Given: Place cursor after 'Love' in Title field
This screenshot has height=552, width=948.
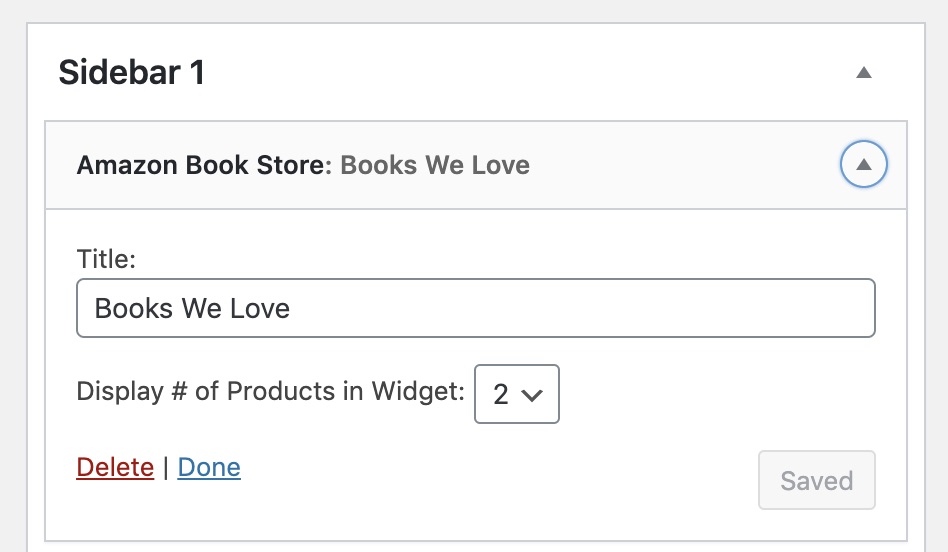Looking at the screenshot, I should tap(292, 308).
